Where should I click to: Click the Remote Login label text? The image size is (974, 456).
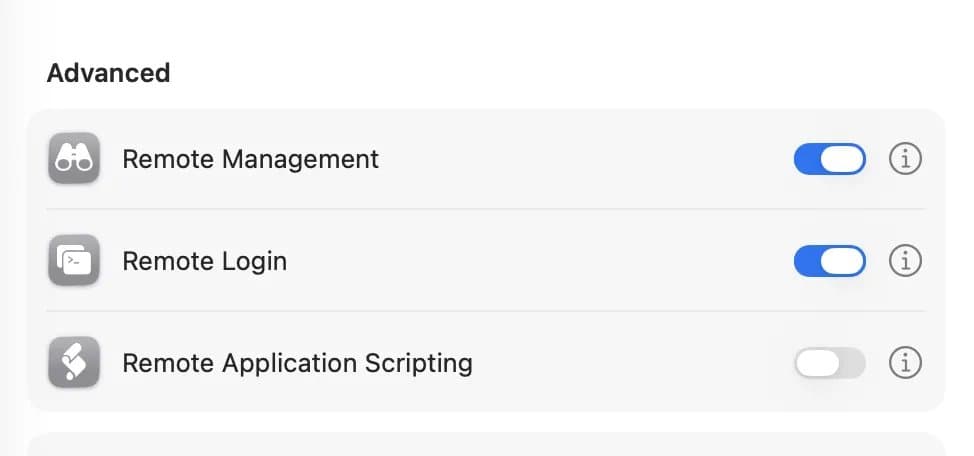click(x=204, y=261)
